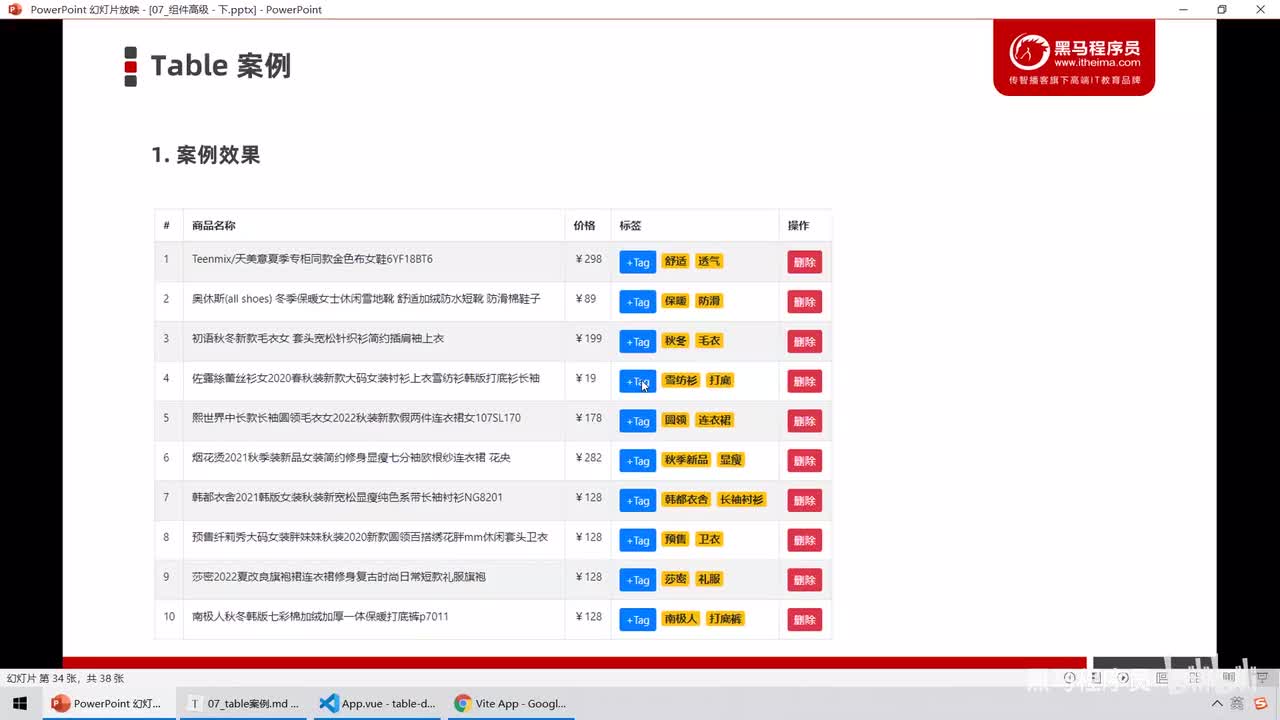Click +Tag for the 预售纤莉秀 row

coord(637,540)
